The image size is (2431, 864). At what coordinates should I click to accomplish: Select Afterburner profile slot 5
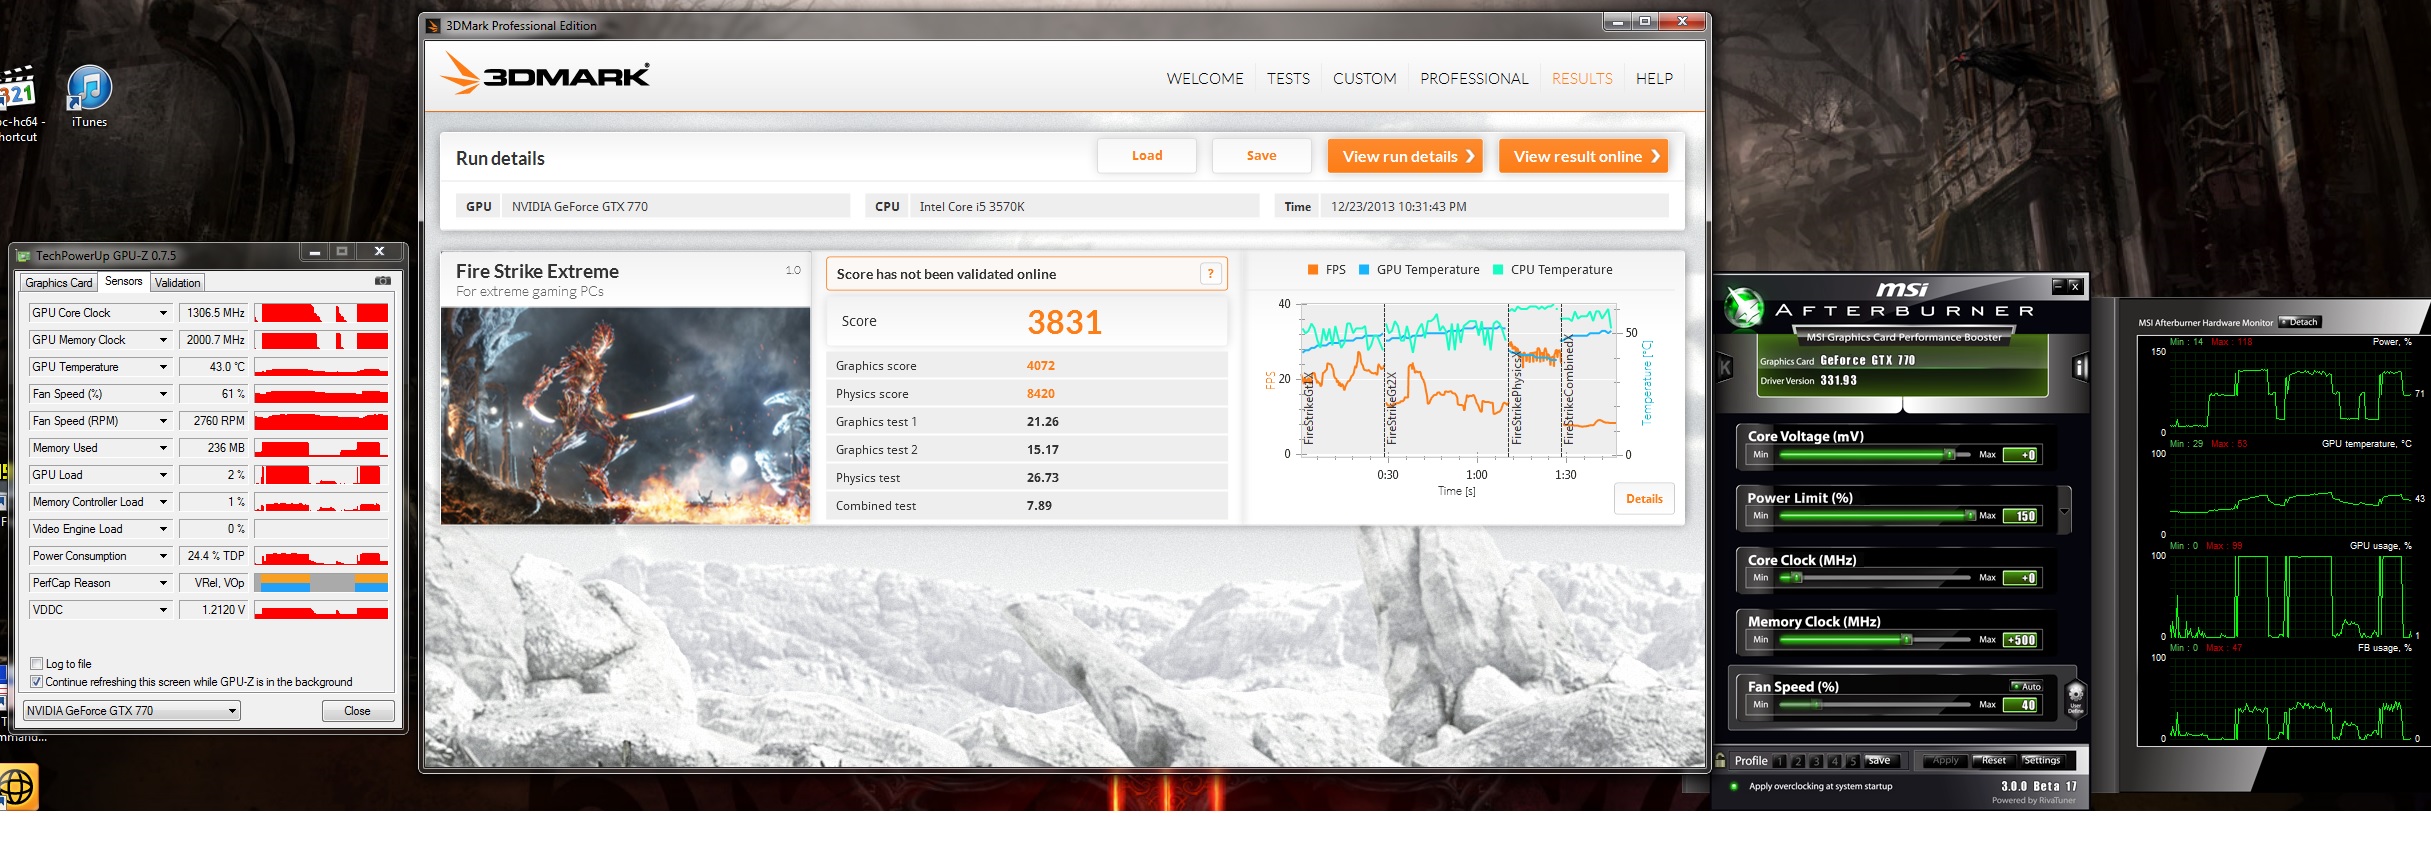pos(1852,761)
